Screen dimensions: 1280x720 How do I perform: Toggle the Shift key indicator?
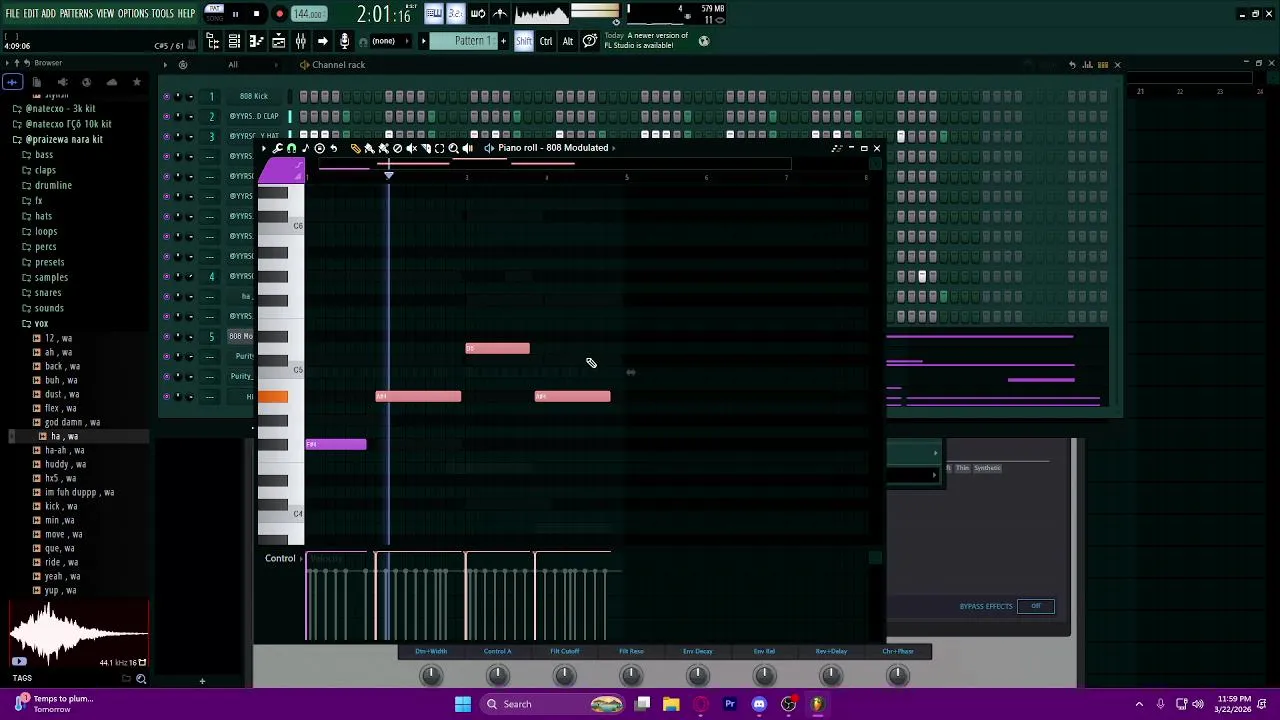[524, 41]
